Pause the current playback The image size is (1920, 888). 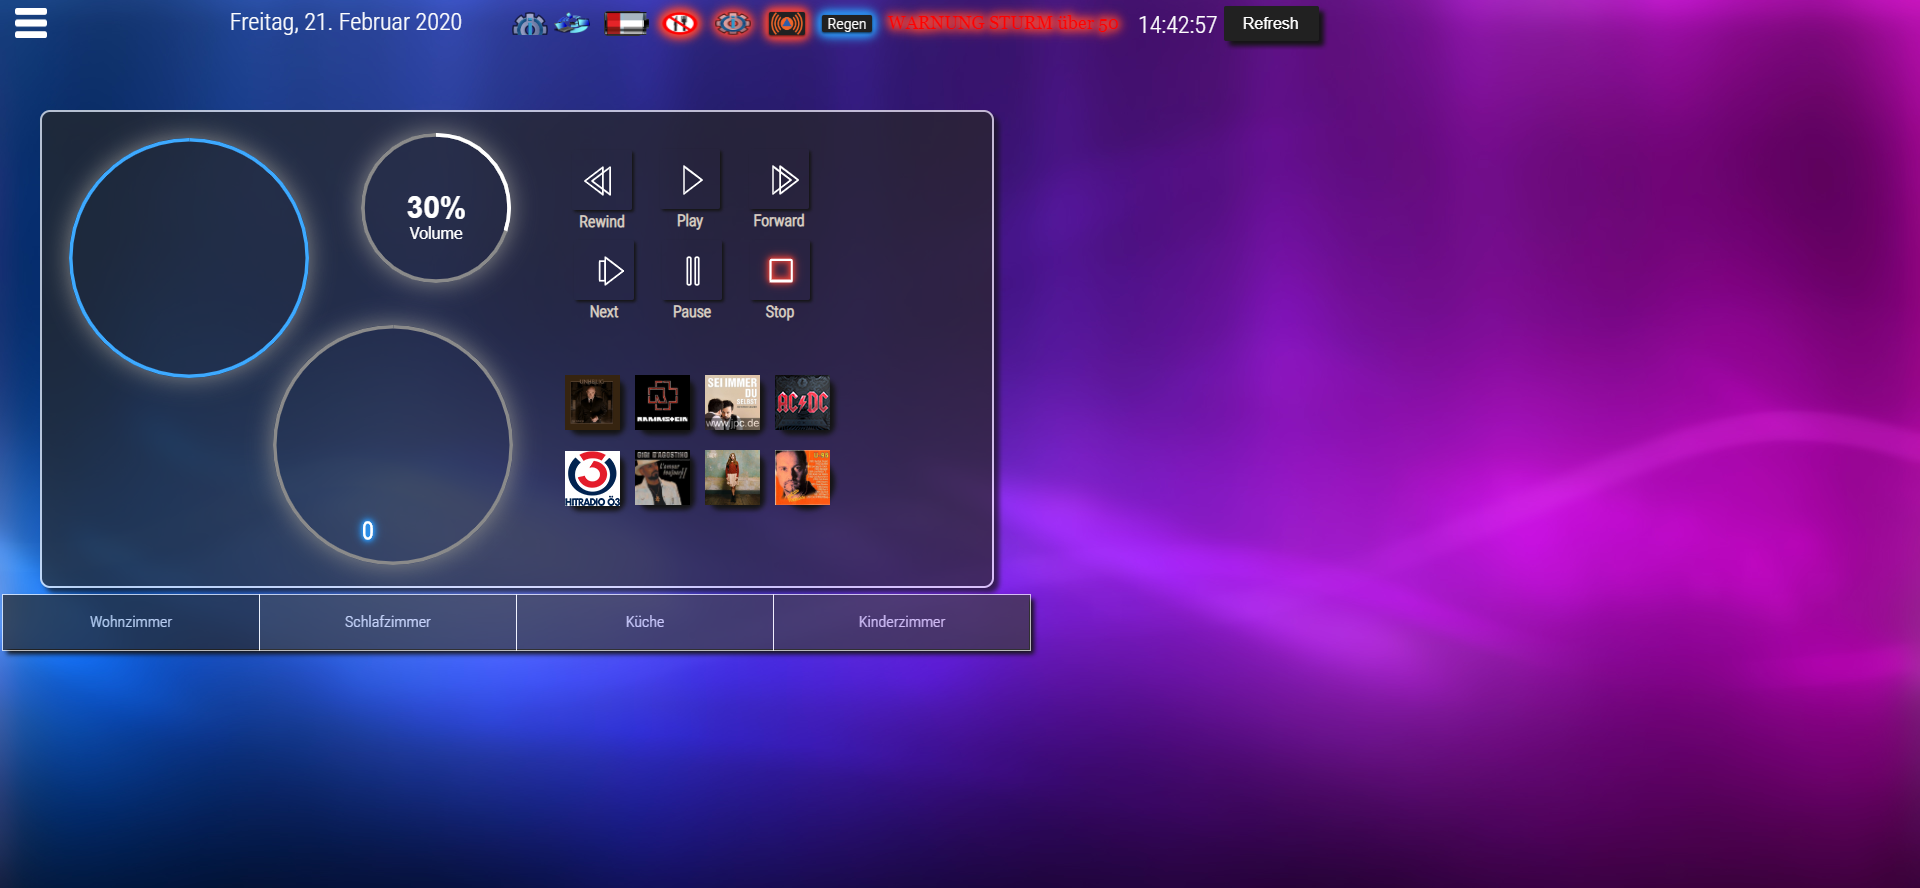(692, 271)
